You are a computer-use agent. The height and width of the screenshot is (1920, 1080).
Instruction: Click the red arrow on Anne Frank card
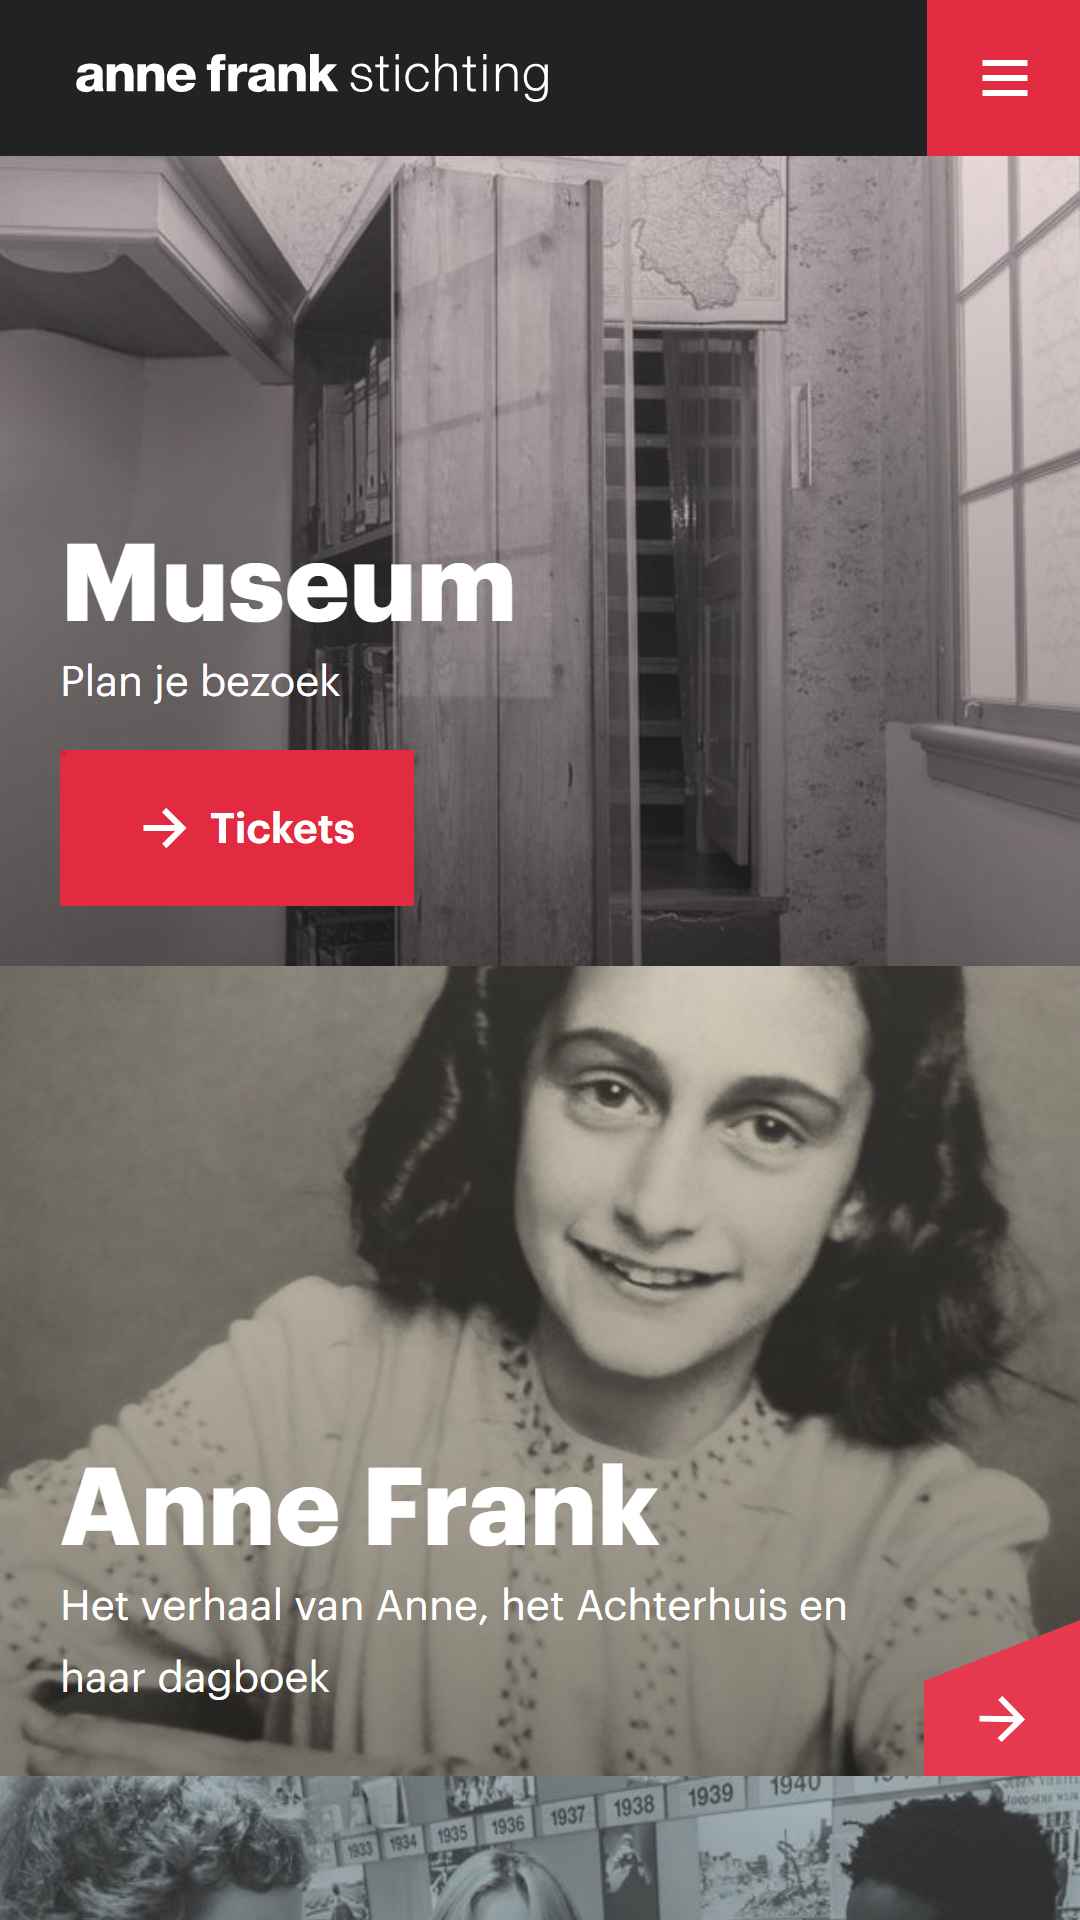[1002, 1718]
